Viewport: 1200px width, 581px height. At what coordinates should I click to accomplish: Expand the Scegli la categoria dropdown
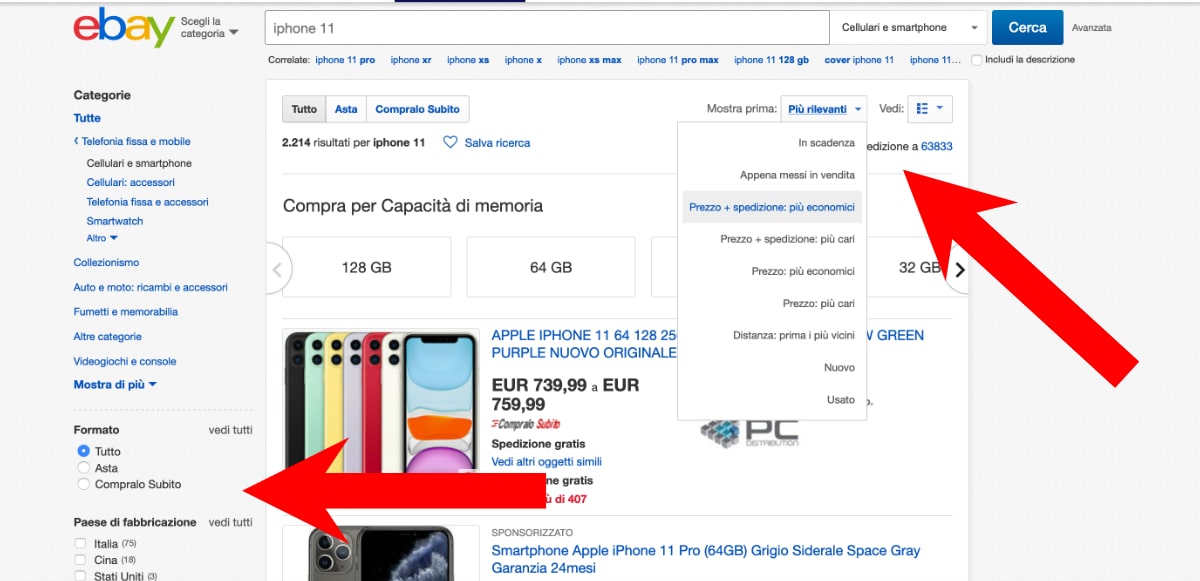tap(209, 28)
